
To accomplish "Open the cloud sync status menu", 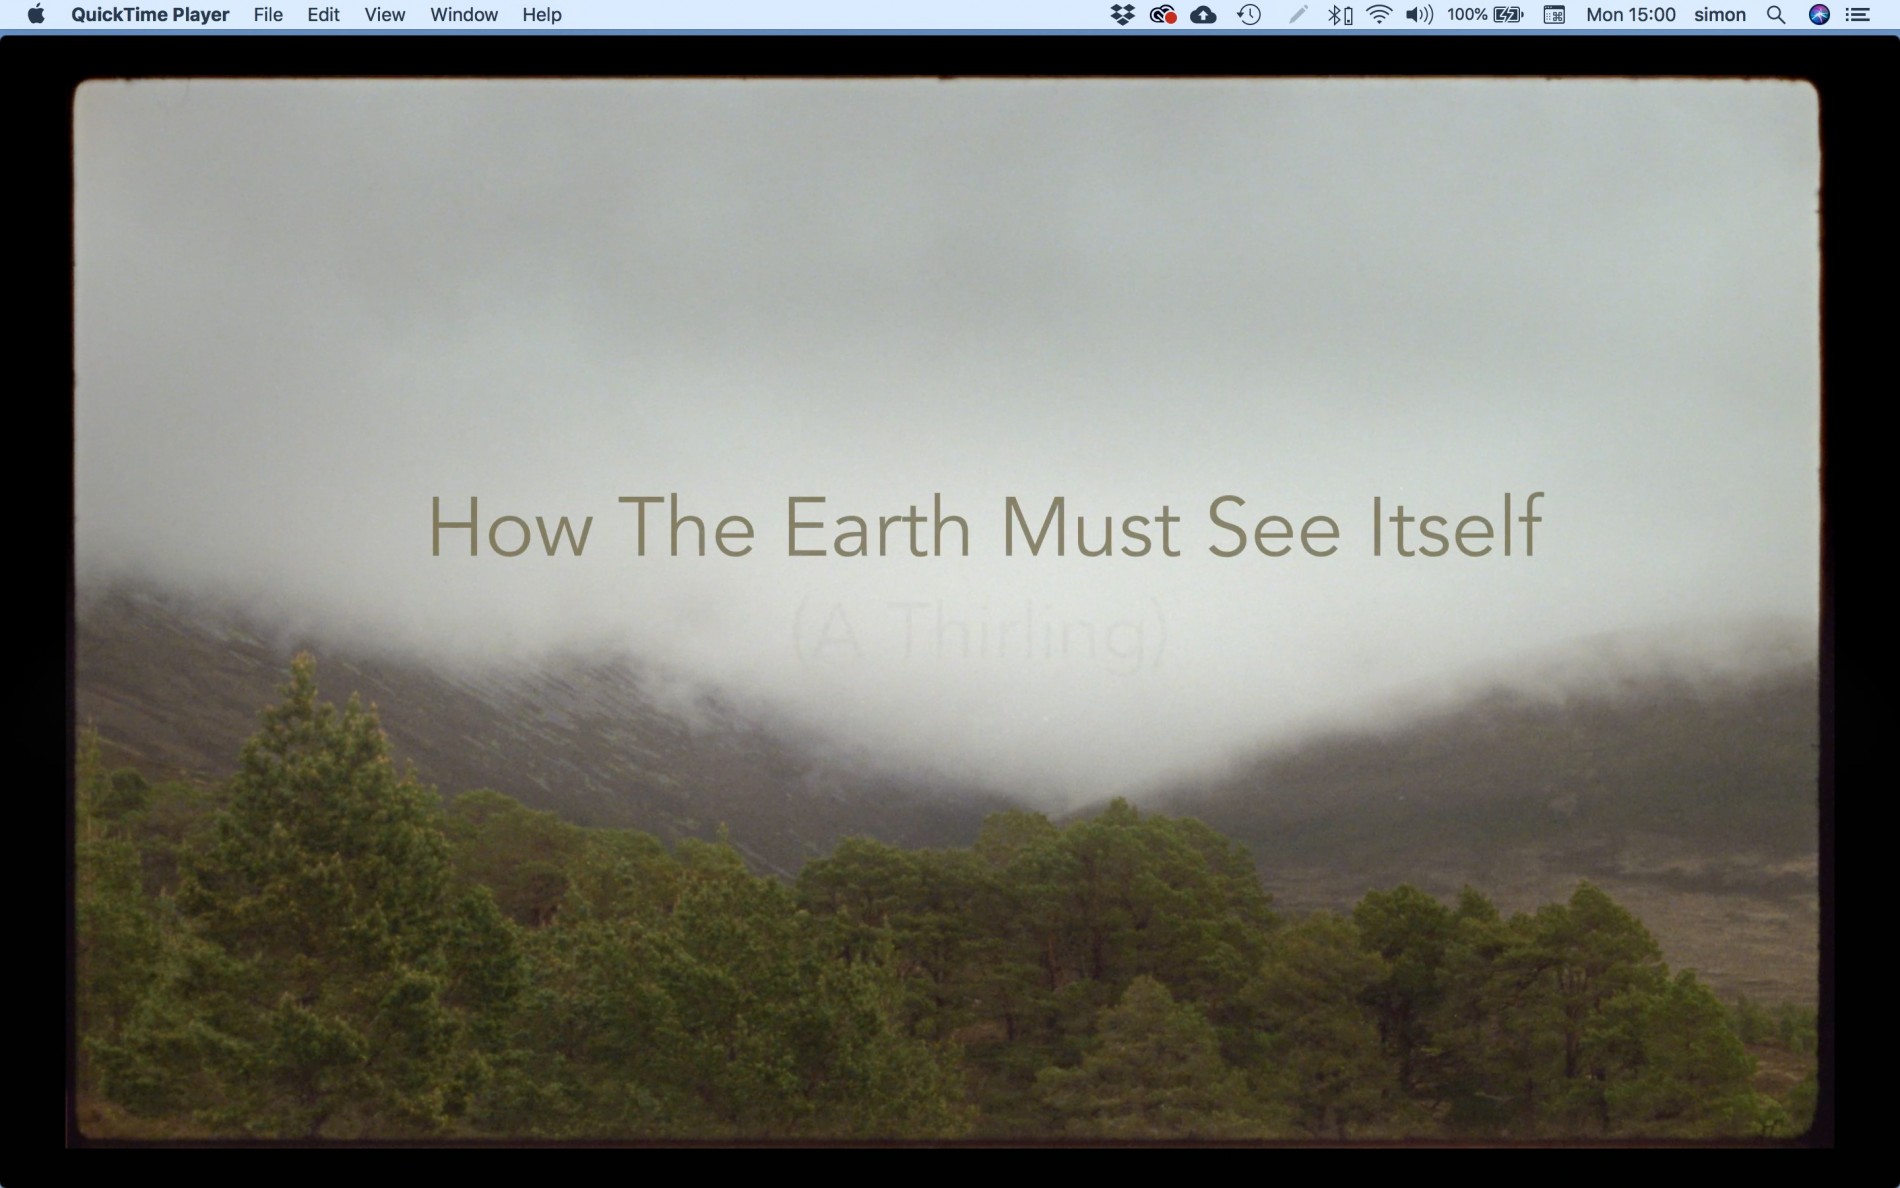I will (x=1204, y=15).
